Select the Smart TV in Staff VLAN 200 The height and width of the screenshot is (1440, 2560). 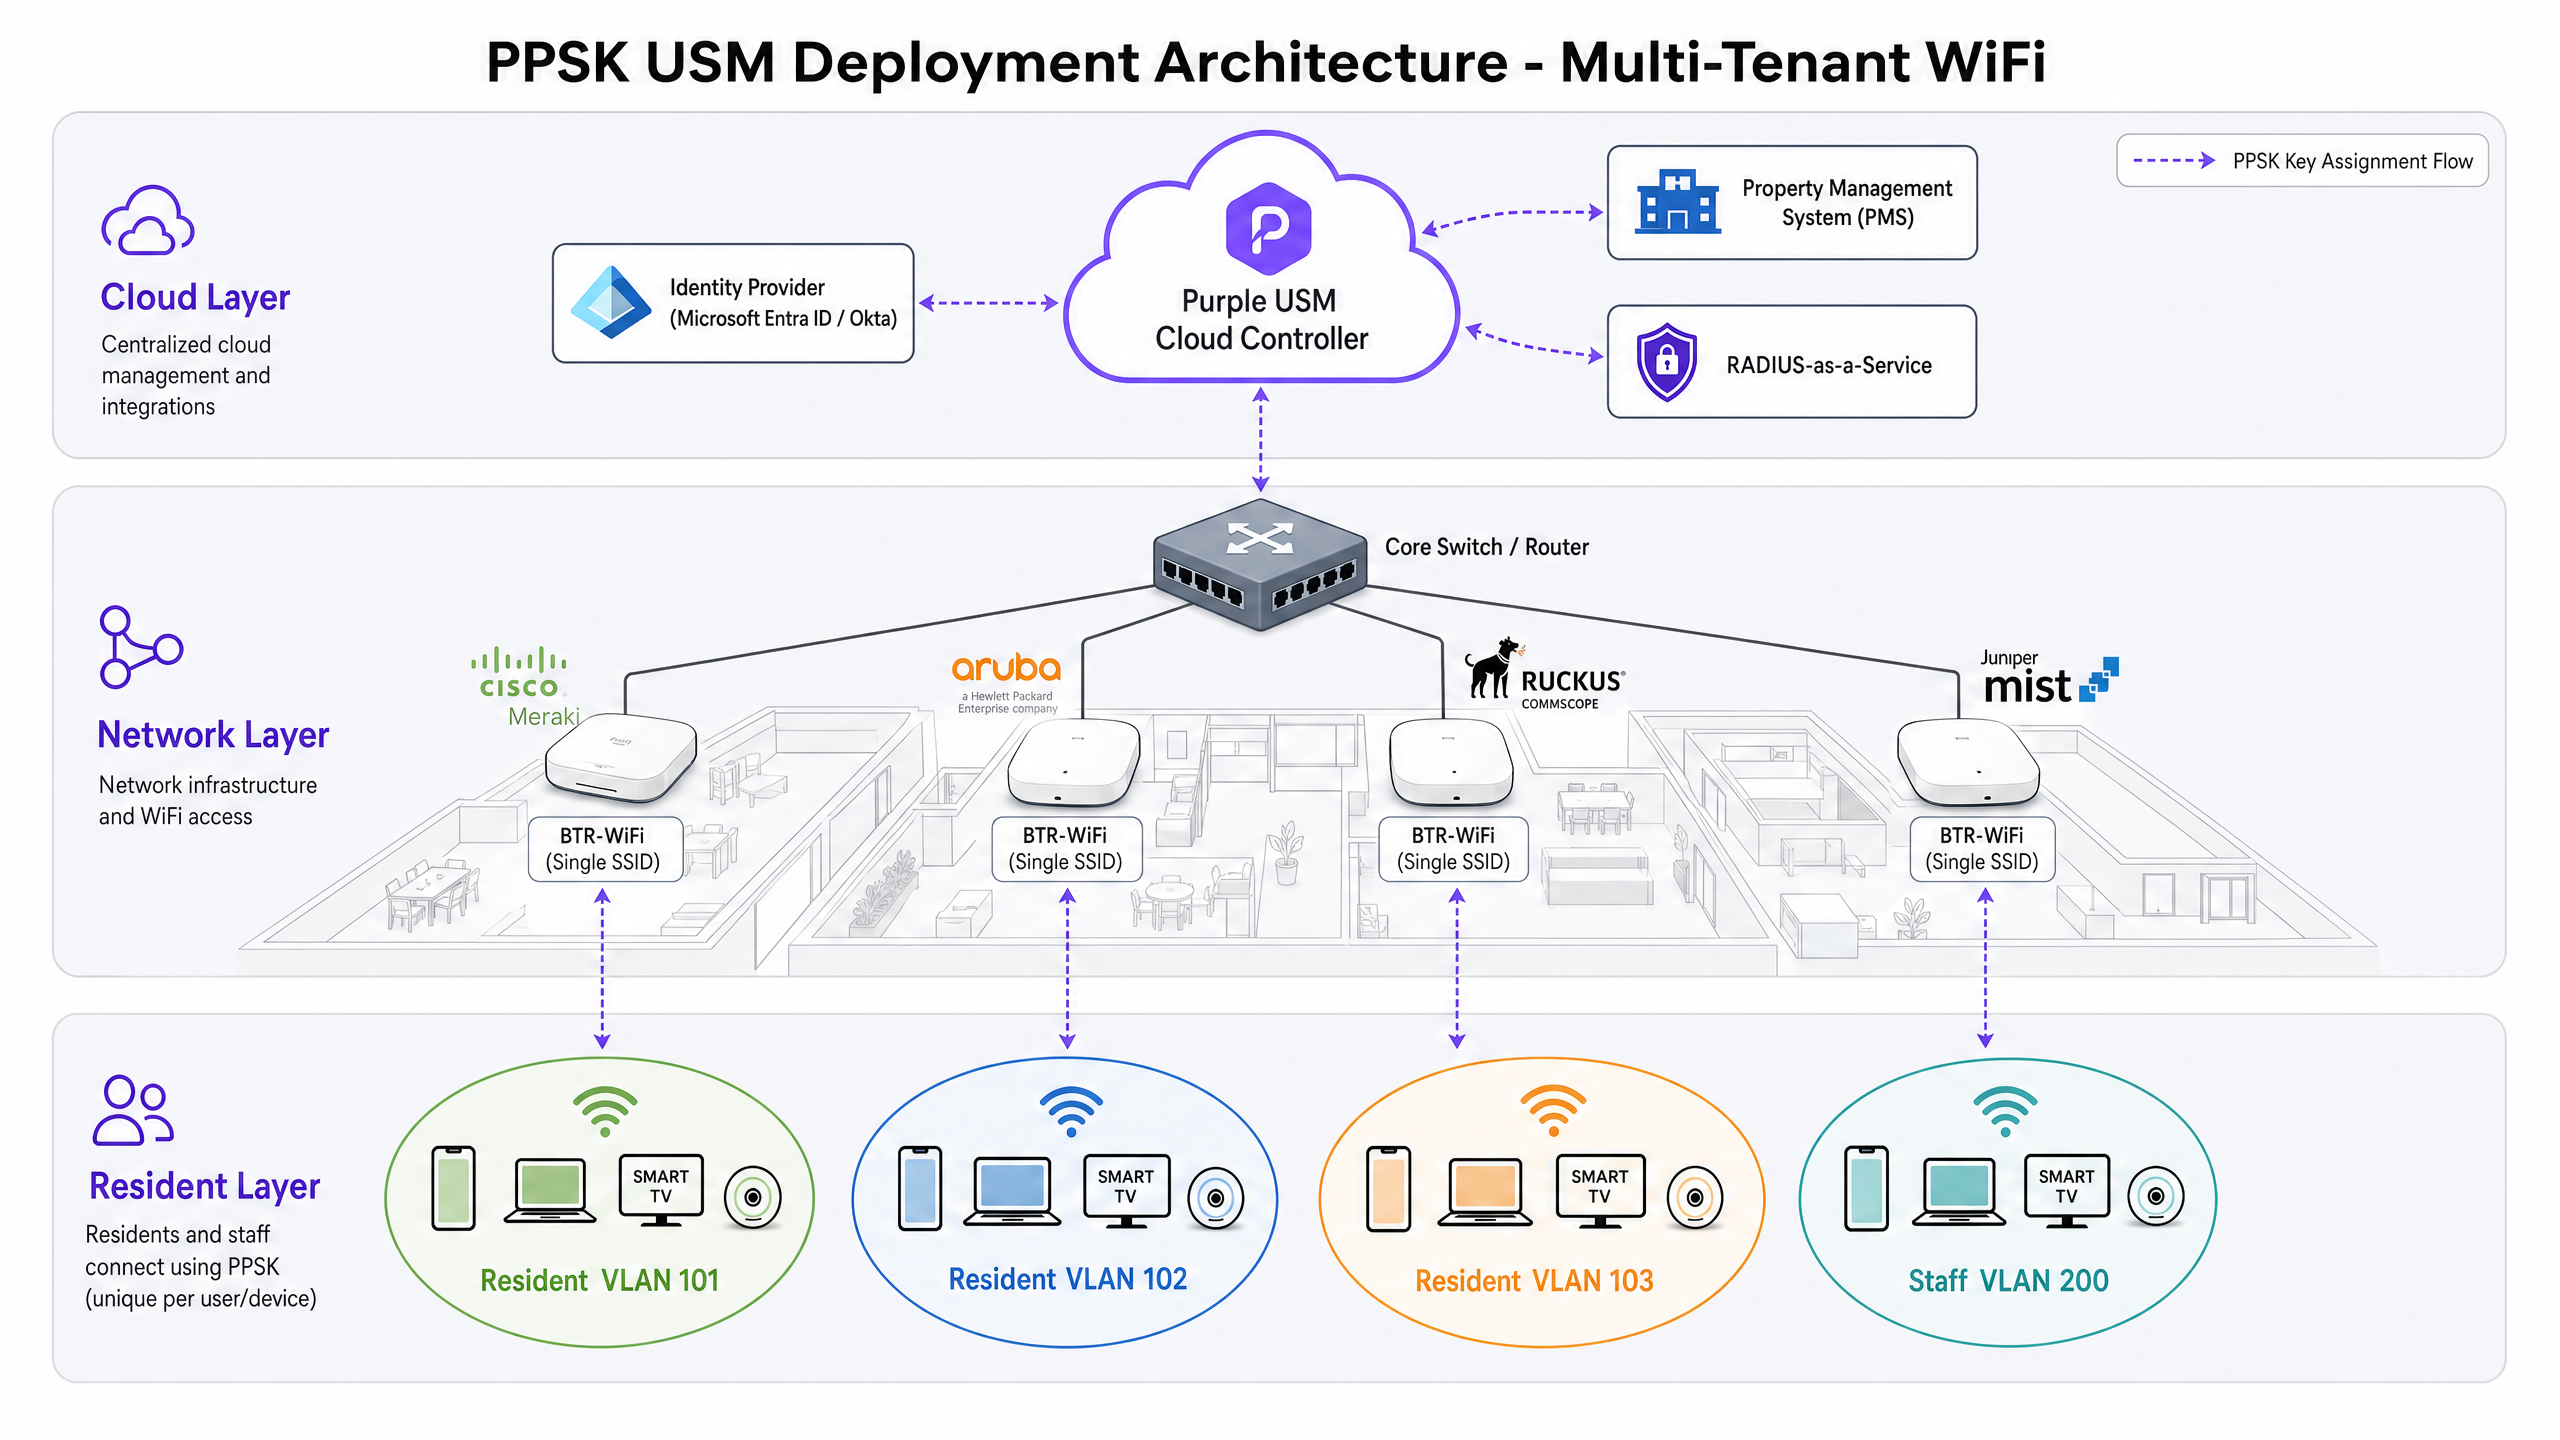point(2067,1191)
